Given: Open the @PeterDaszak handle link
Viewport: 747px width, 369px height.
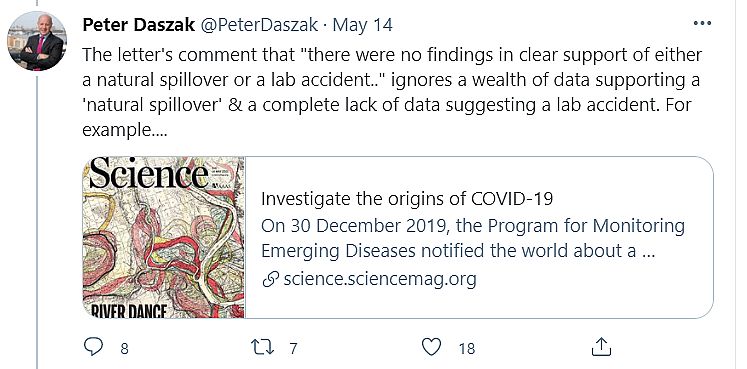Looking at the screenshot, I should point(259,25).
